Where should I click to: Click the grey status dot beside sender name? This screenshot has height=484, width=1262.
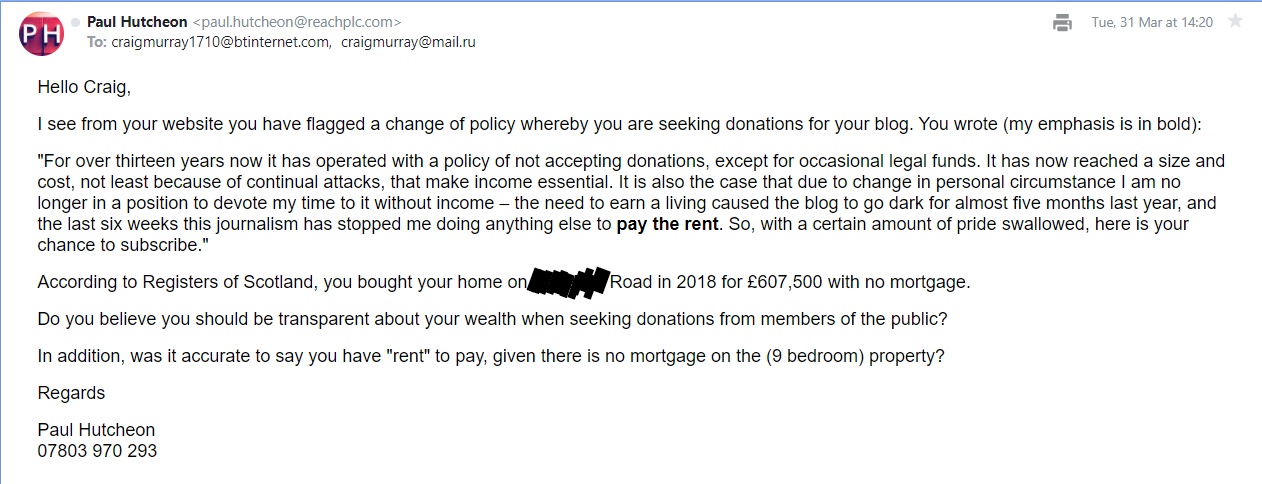click(x=75, y=22)
